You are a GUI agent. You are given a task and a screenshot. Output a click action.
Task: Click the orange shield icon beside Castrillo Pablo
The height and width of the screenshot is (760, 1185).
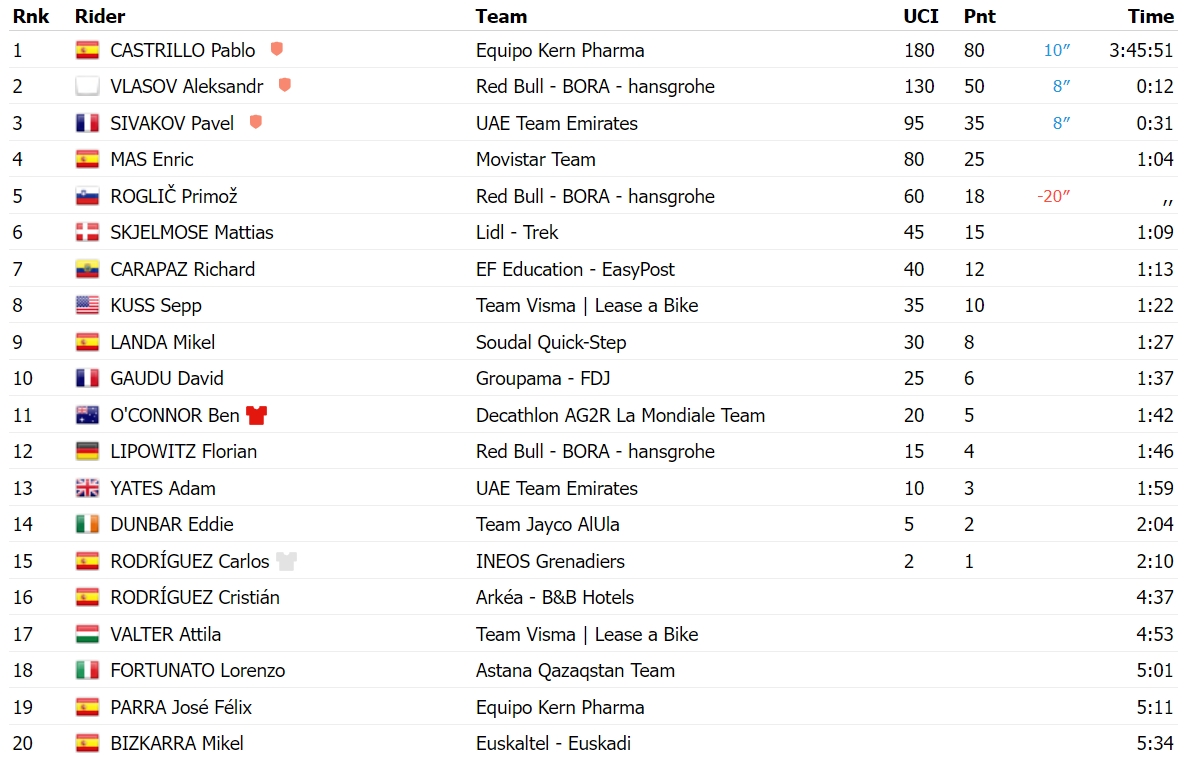(277, 49)
